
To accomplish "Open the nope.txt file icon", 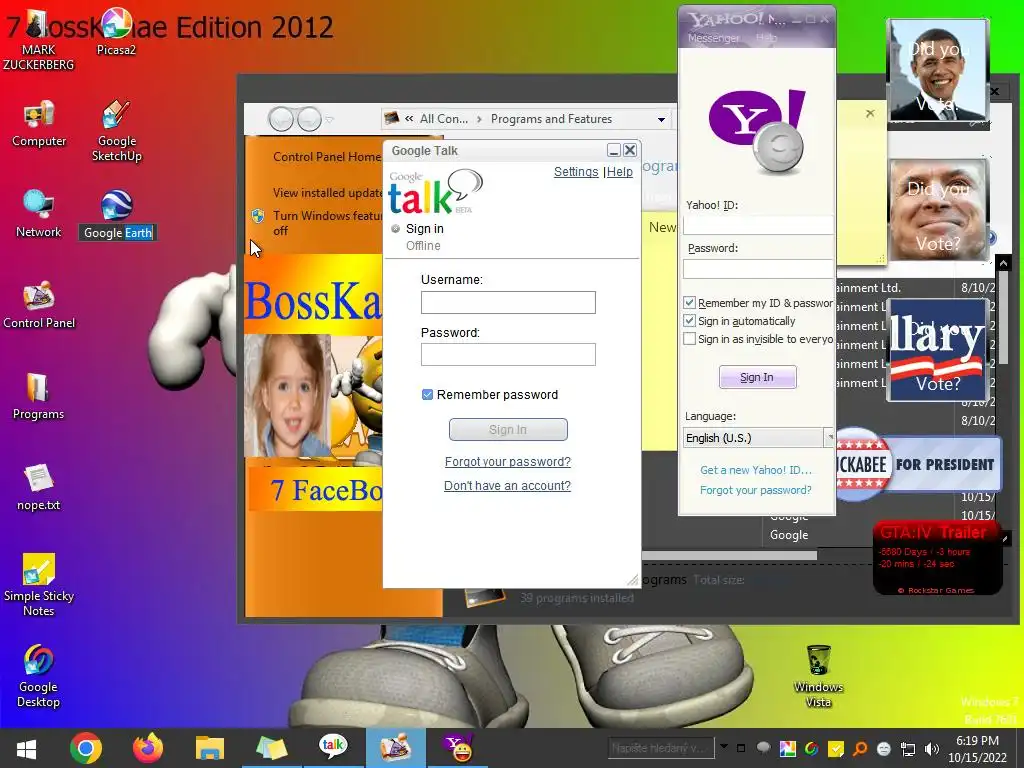I will point(38,487).
